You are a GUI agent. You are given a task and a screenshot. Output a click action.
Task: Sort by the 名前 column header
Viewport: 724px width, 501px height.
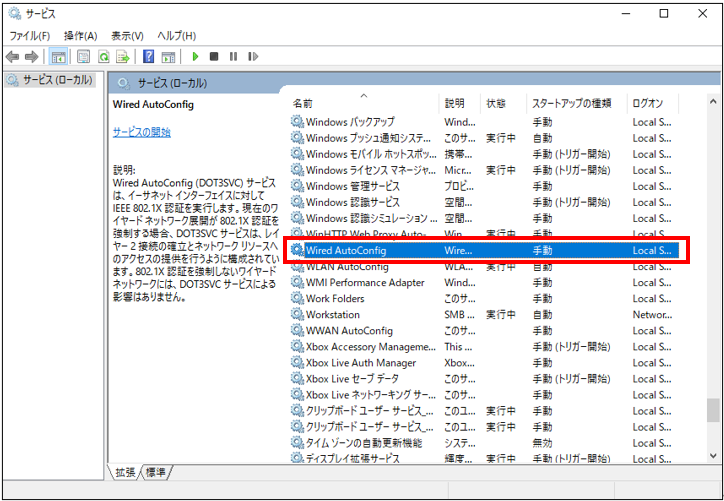pos(303,103)
